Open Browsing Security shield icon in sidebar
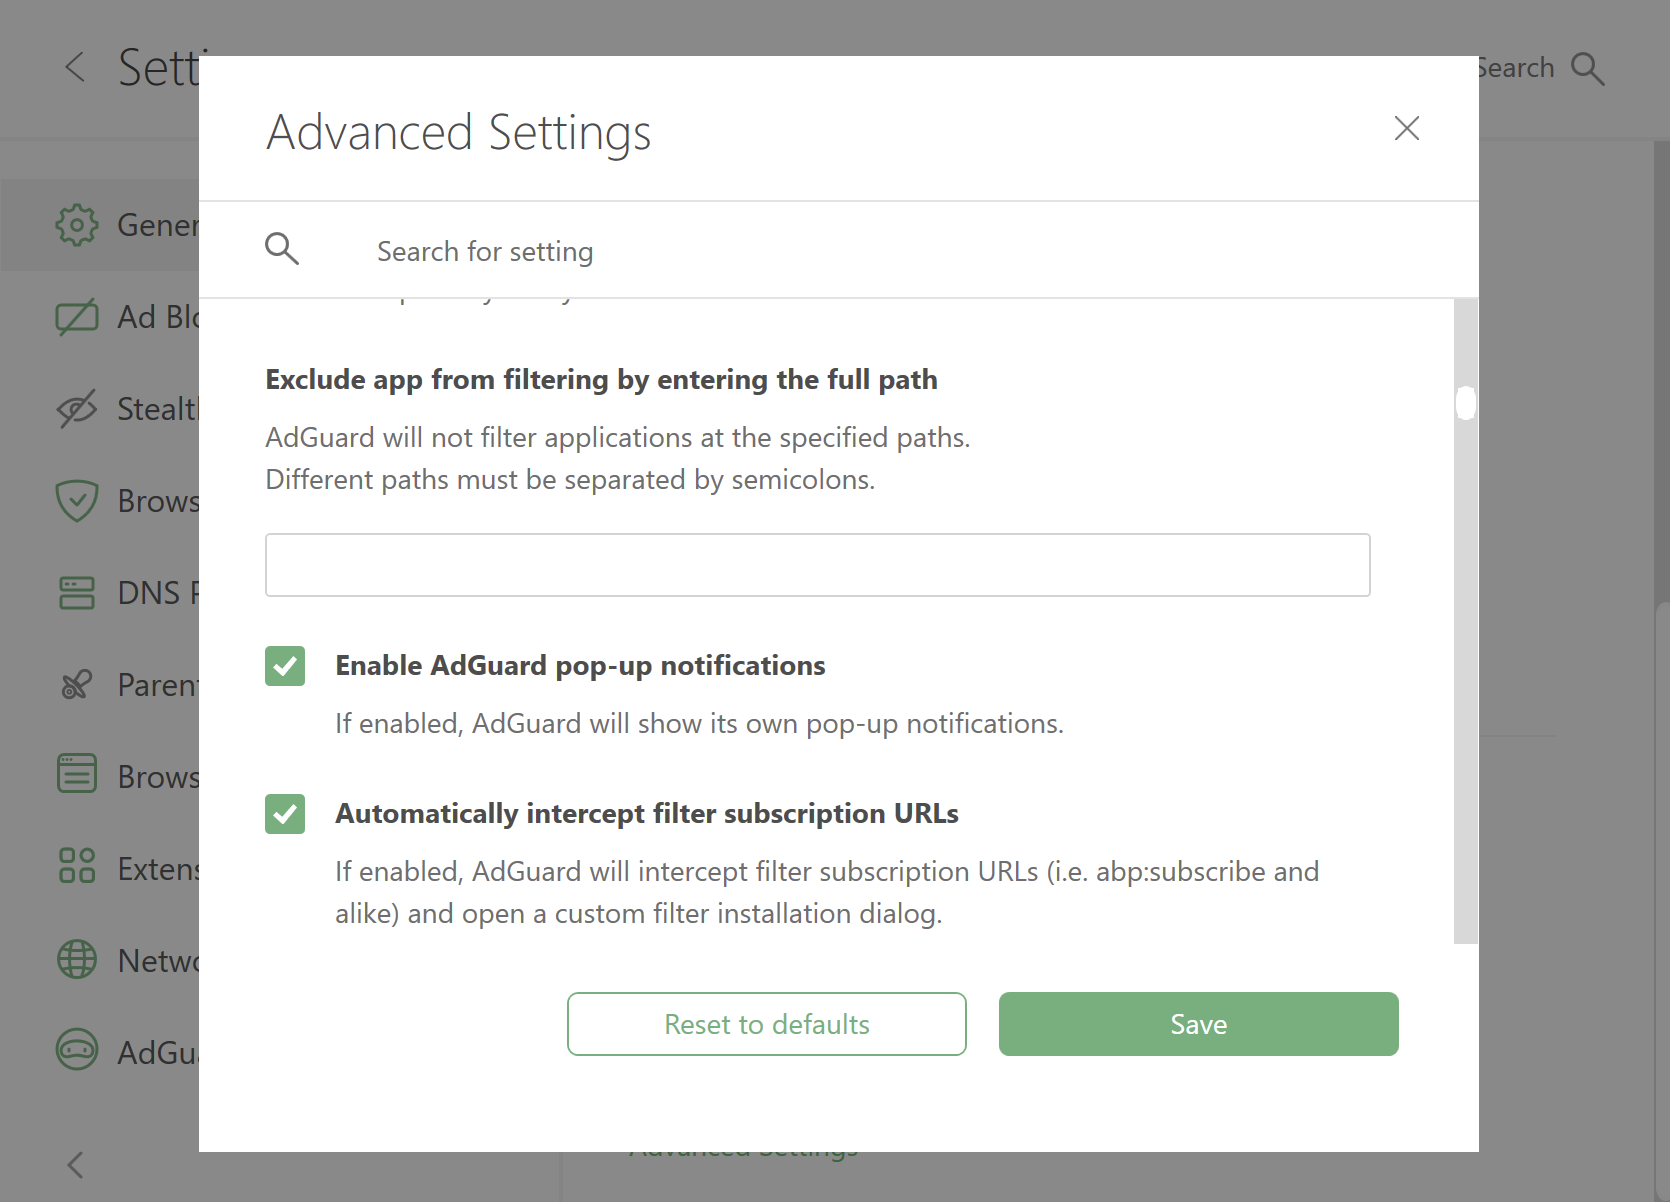This screenshot has height=1202, width=1670. point(77,501)
